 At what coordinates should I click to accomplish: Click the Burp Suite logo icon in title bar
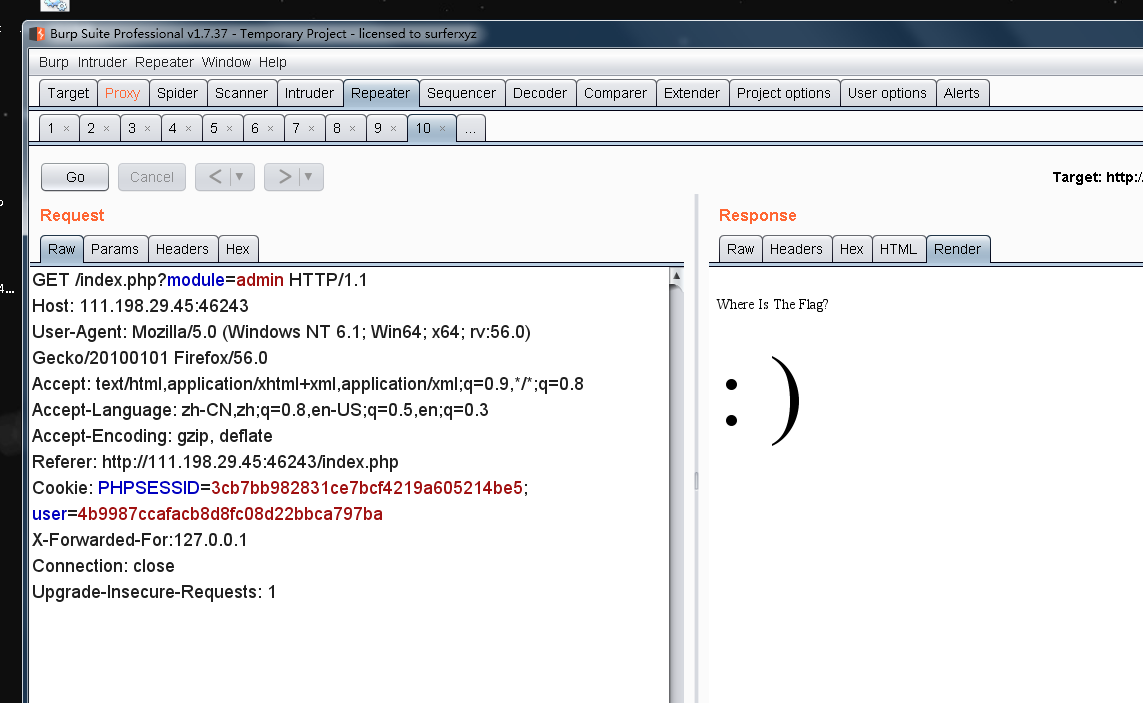(x=39, y=34)
